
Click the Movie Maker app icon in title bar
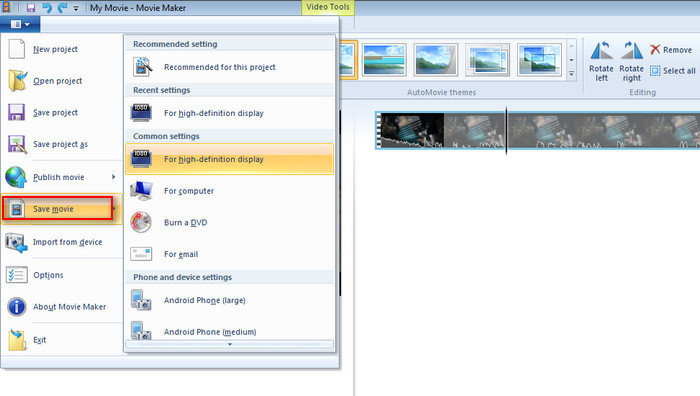pos(6,7)
